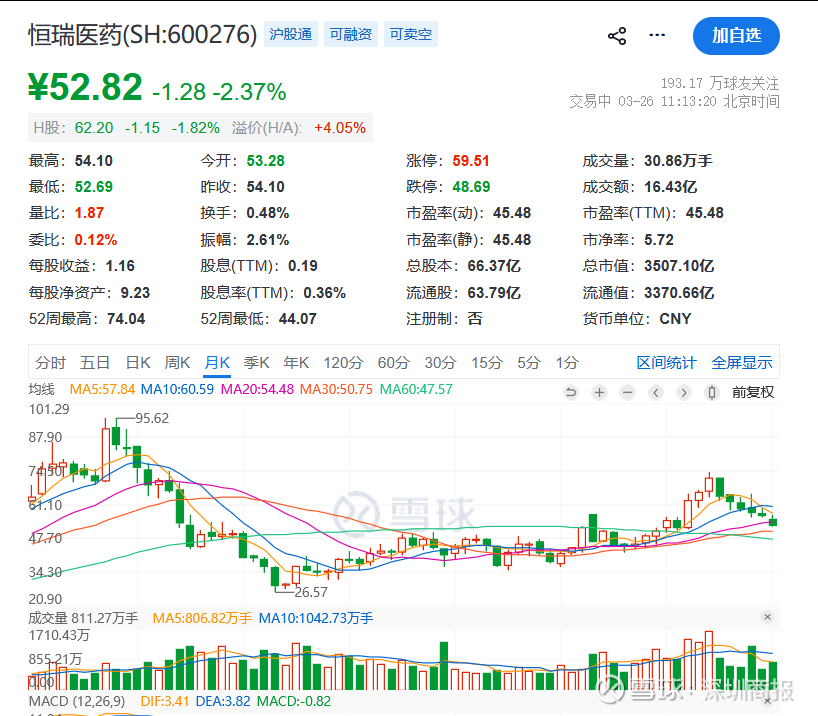Image resolution: width=818 pixels, height=716 pixels.
Task: Click the volume MA5:806.82万手 label
Action: pos(202,618)
